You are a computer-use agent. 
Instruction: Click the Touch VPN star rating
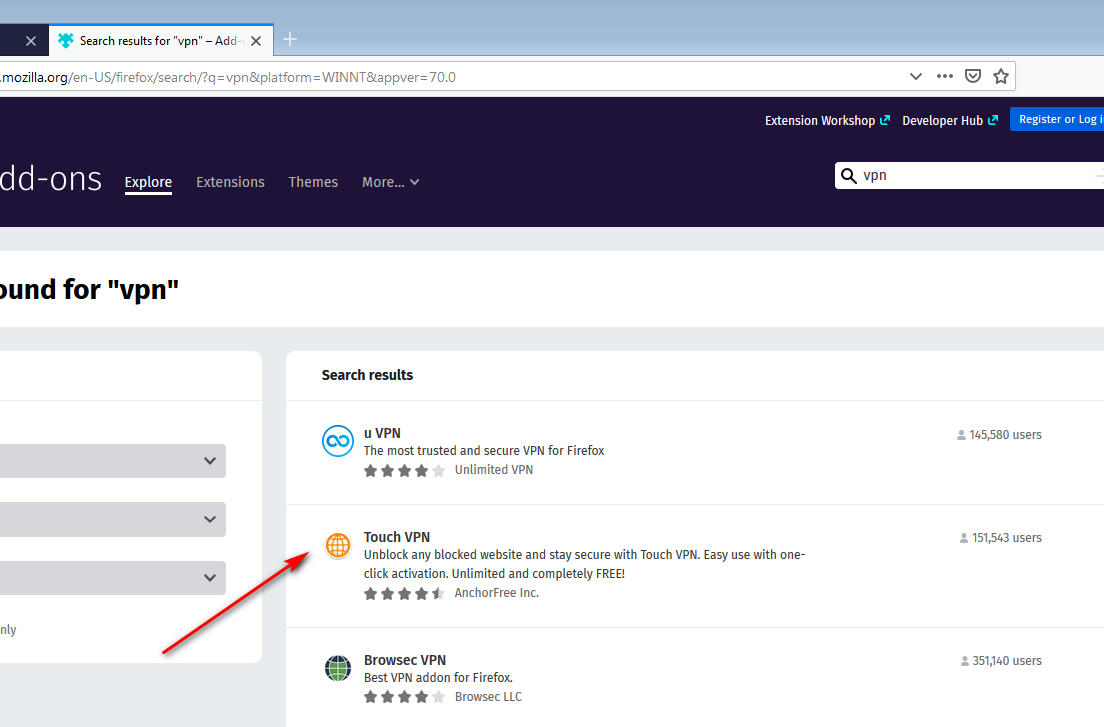pos(404,593)
